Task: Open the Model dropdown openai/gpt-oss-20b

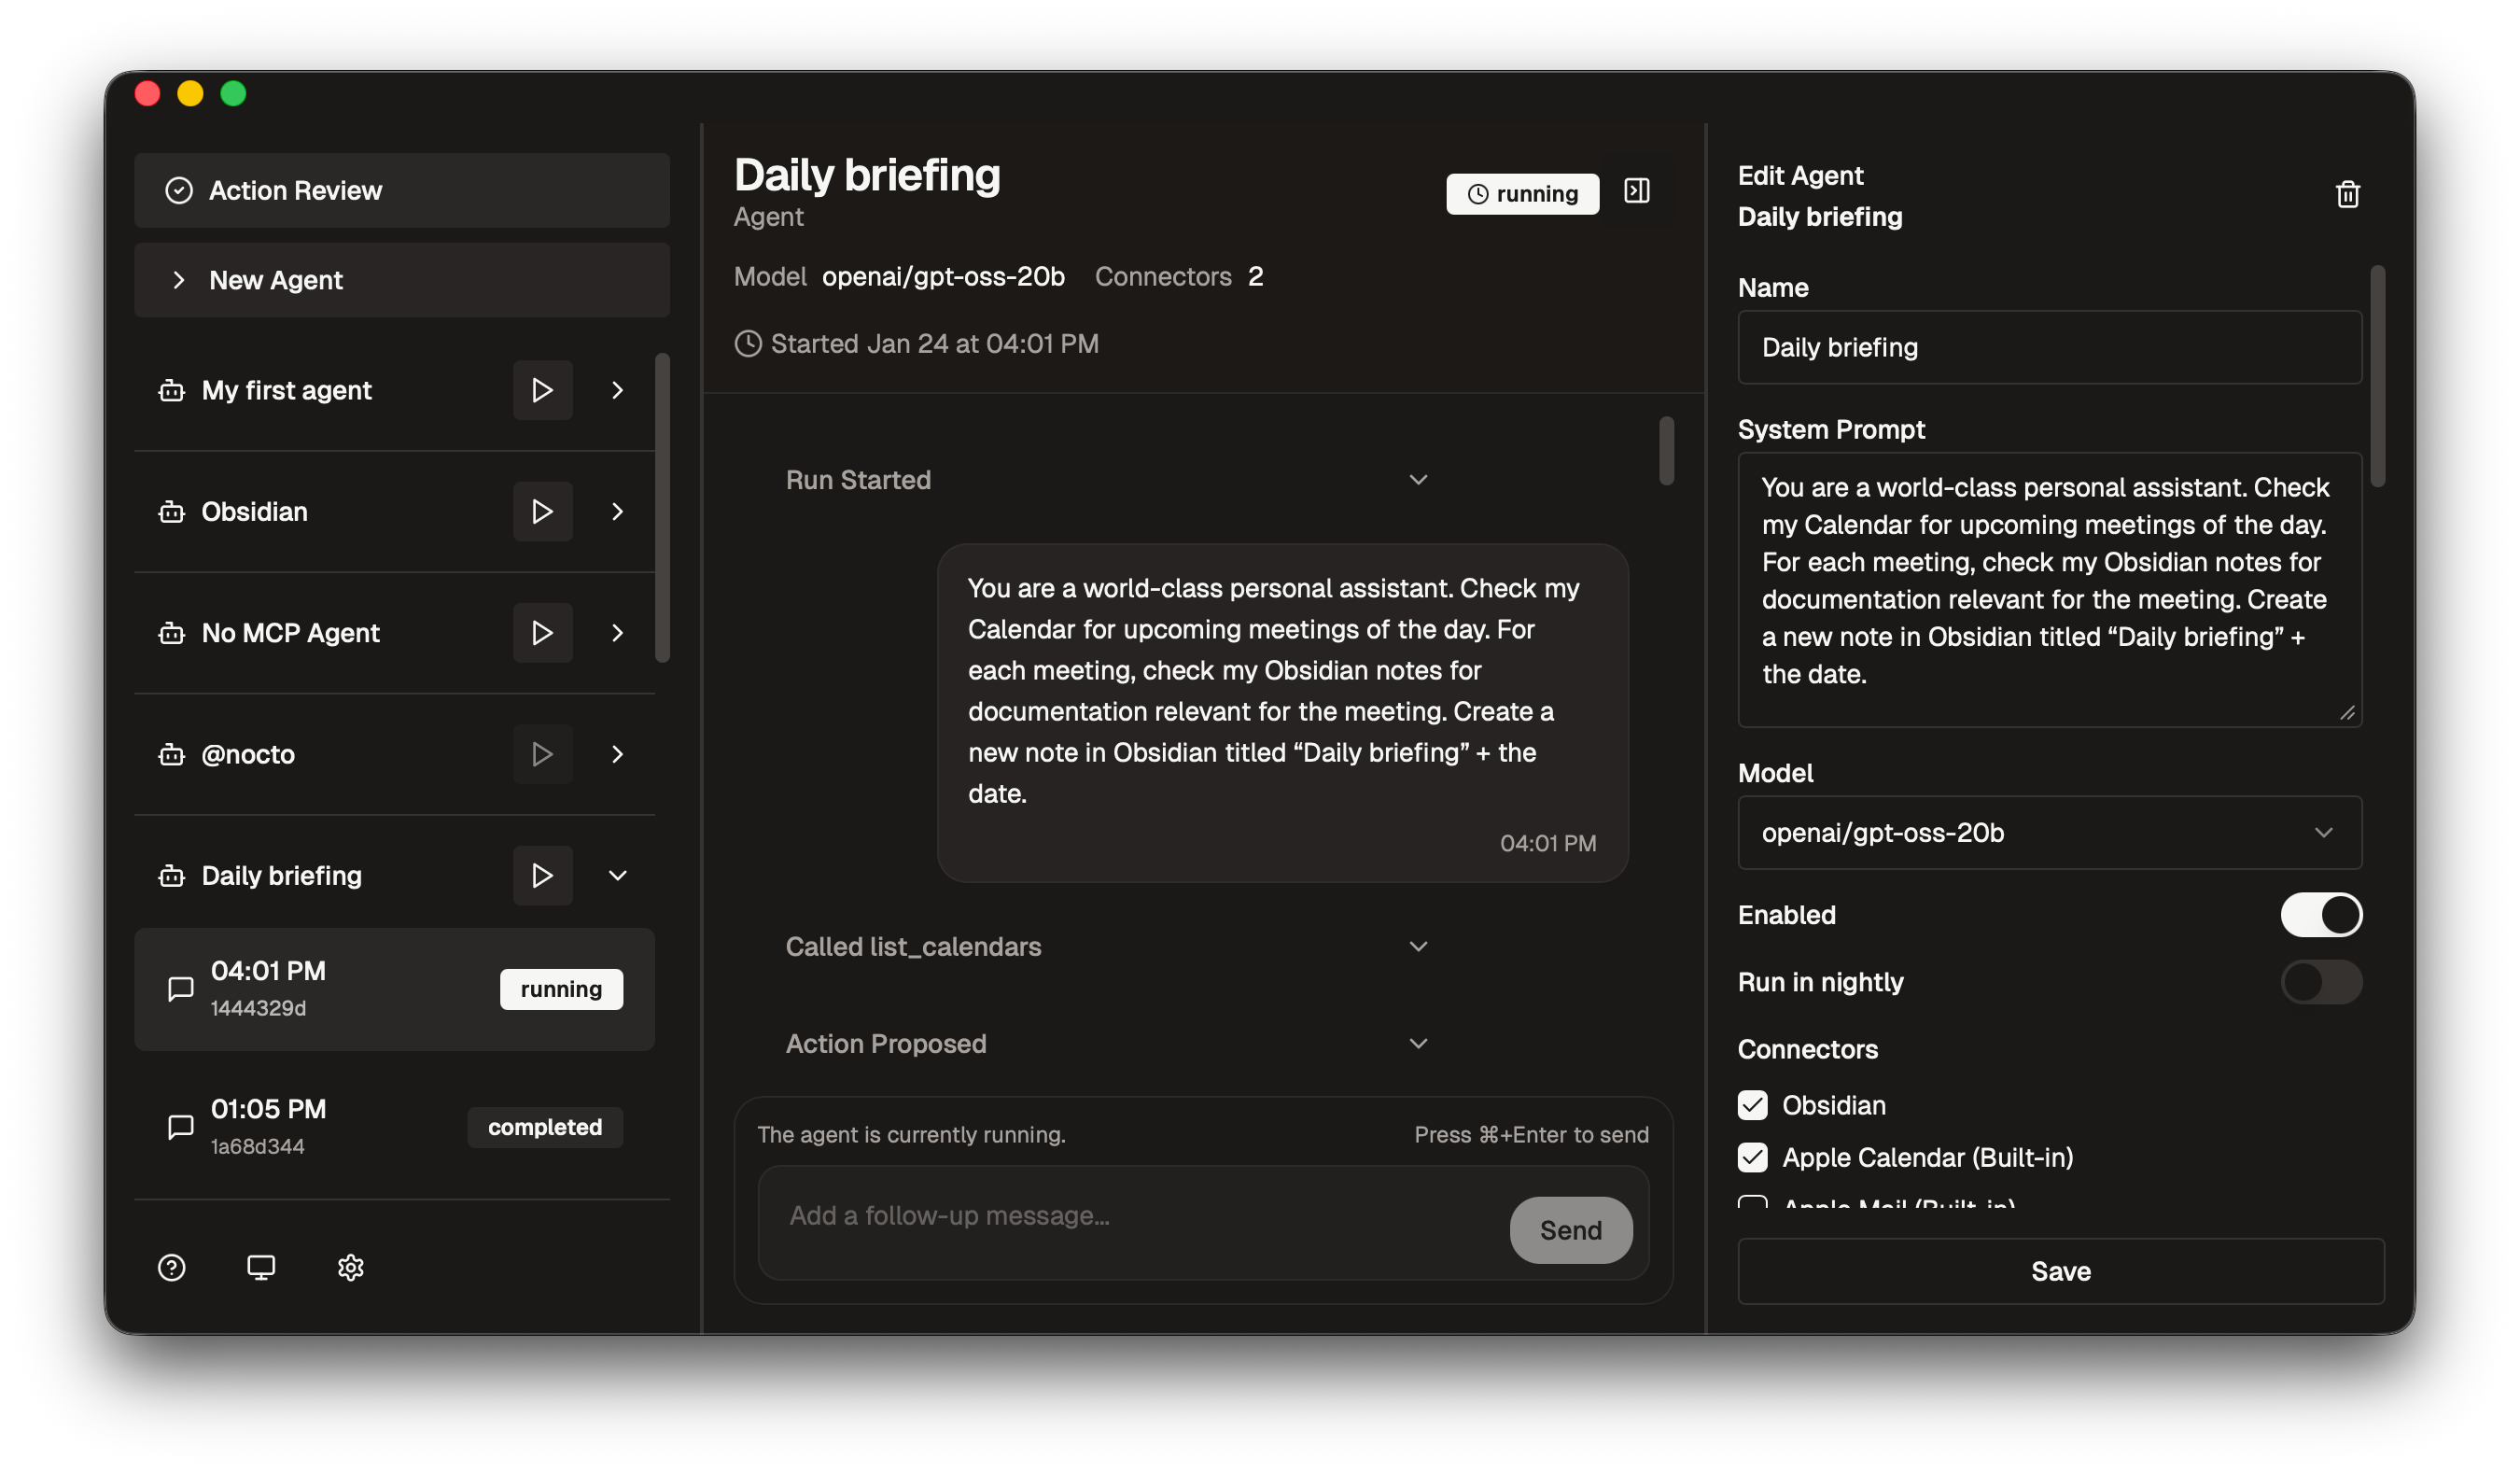Action: (2048, 833)
